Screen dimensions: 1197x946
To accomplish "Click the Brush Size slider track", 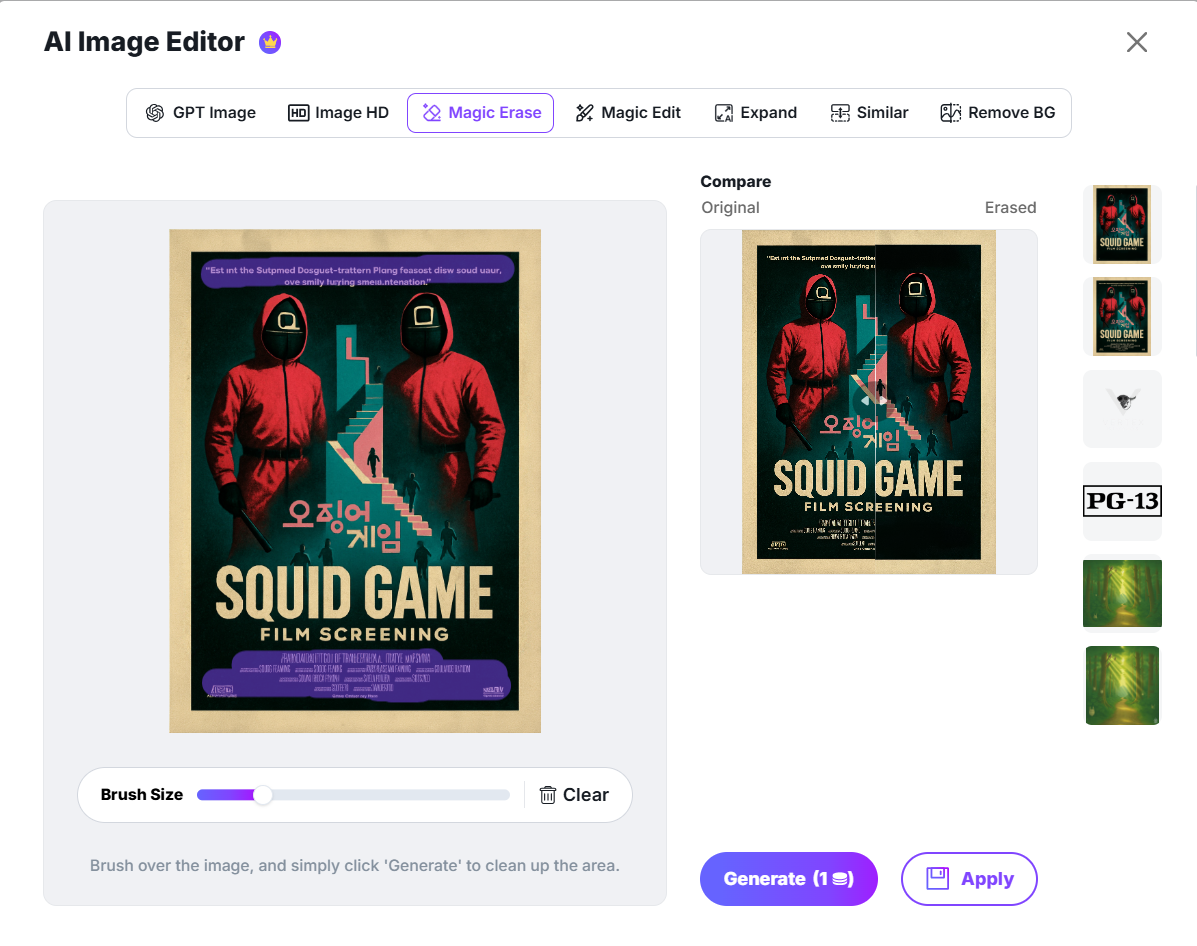I will (353, 795).
